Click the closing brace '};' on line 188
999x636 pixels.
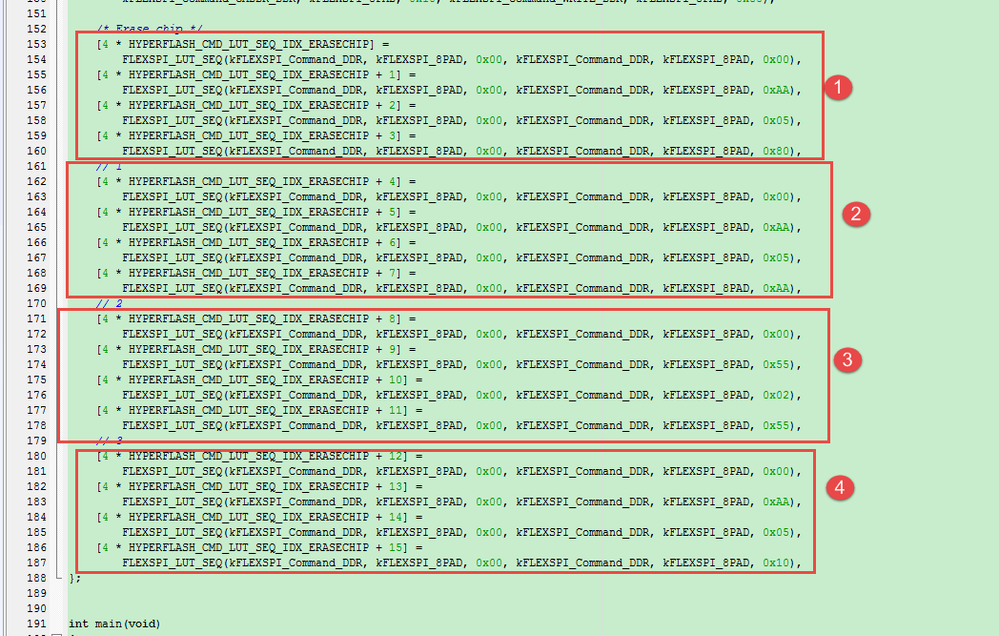(x=75, y=578)
